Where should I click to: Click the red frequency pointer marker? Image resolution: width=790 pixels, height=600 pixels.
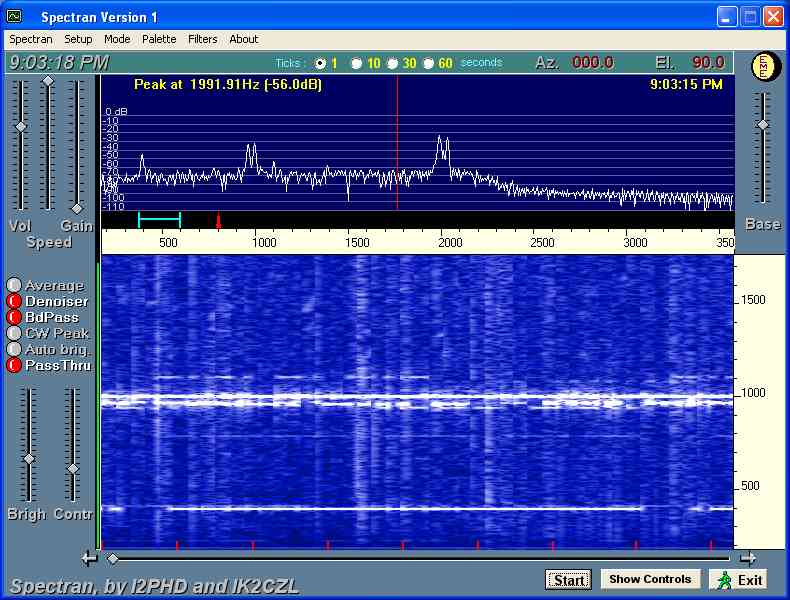(x=219, y=220)
